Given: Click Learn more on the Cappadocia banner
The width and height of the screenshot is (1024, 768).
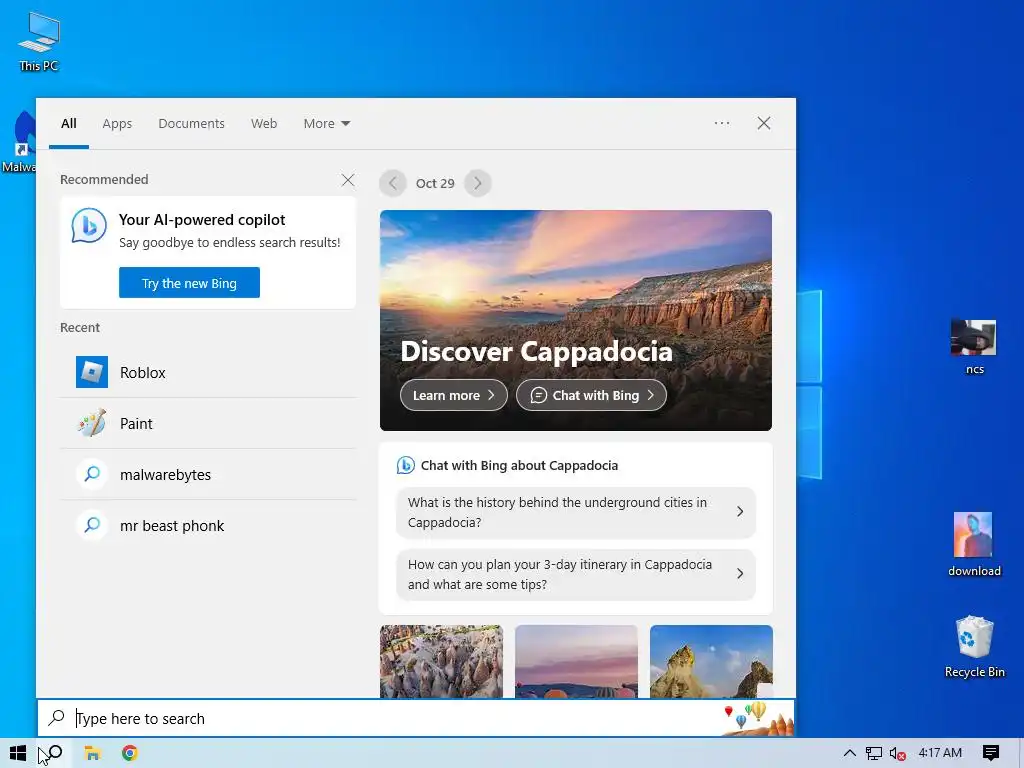Looking at the screenshot, I should pos(454,395).
